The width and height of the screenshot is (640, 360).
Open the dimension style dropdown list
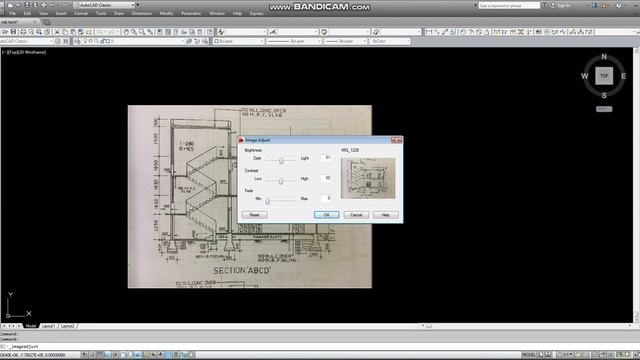[299, 32]
